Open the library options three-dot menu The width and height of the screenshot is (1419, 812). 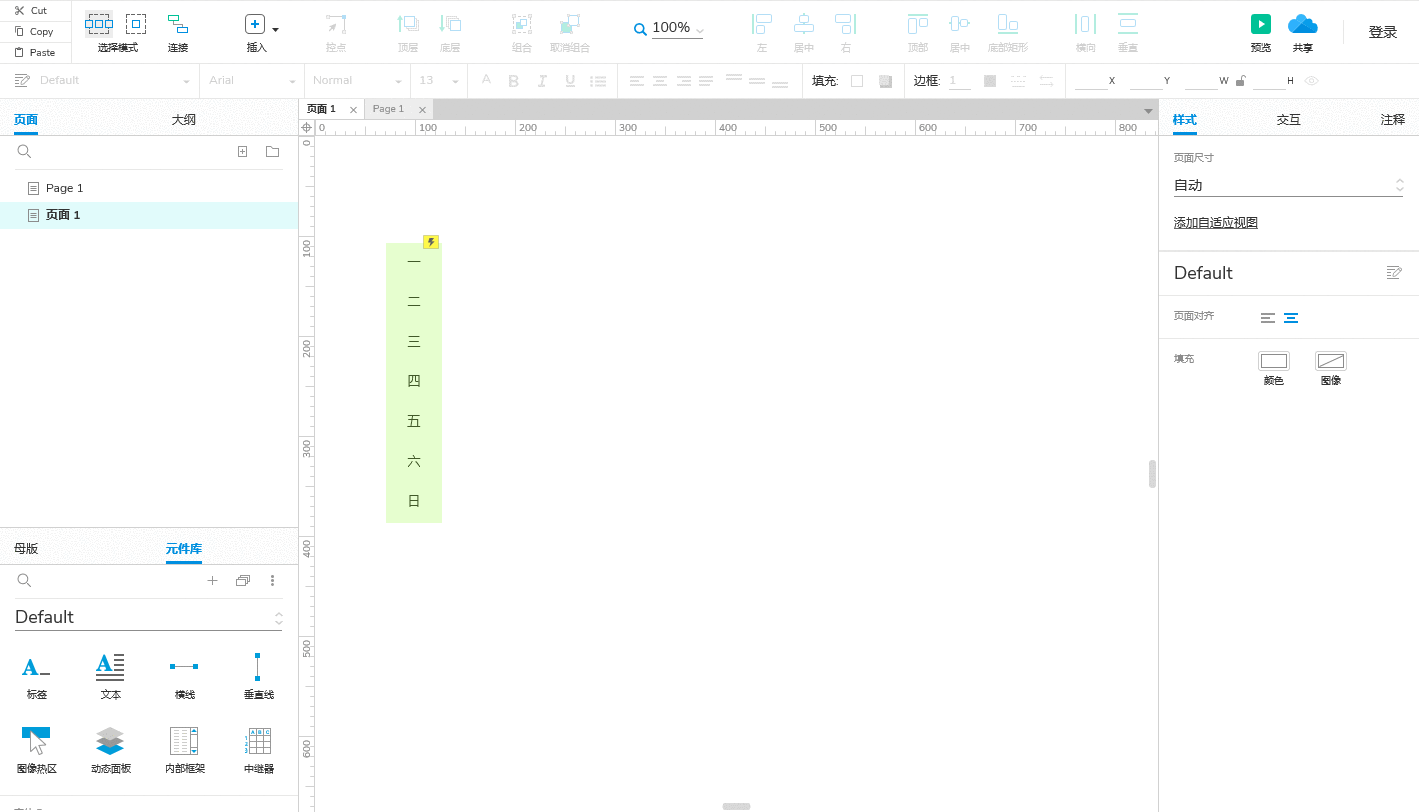click(x=272, y=580)
